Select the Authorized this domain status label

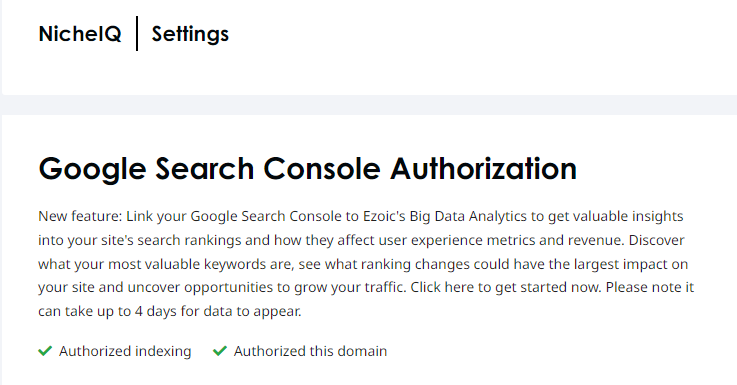(310, 351)
